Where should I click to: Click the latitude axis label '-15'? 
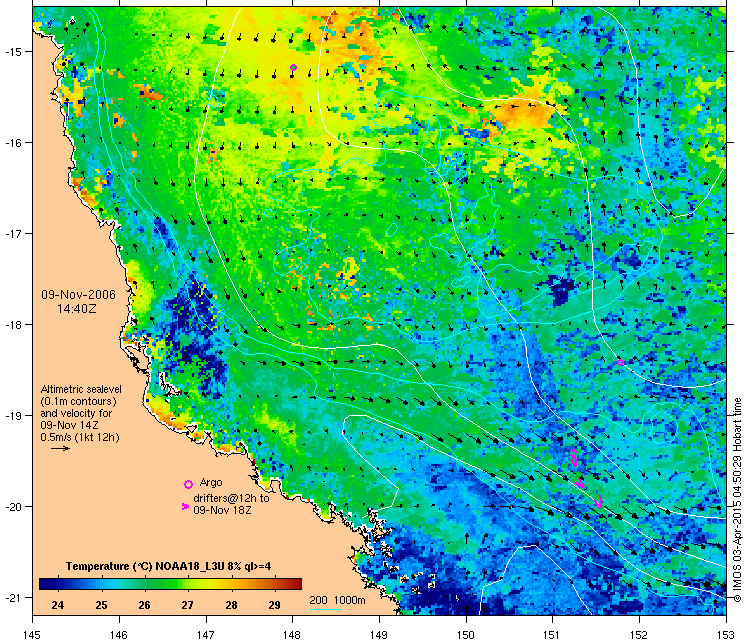coord(12,52)
